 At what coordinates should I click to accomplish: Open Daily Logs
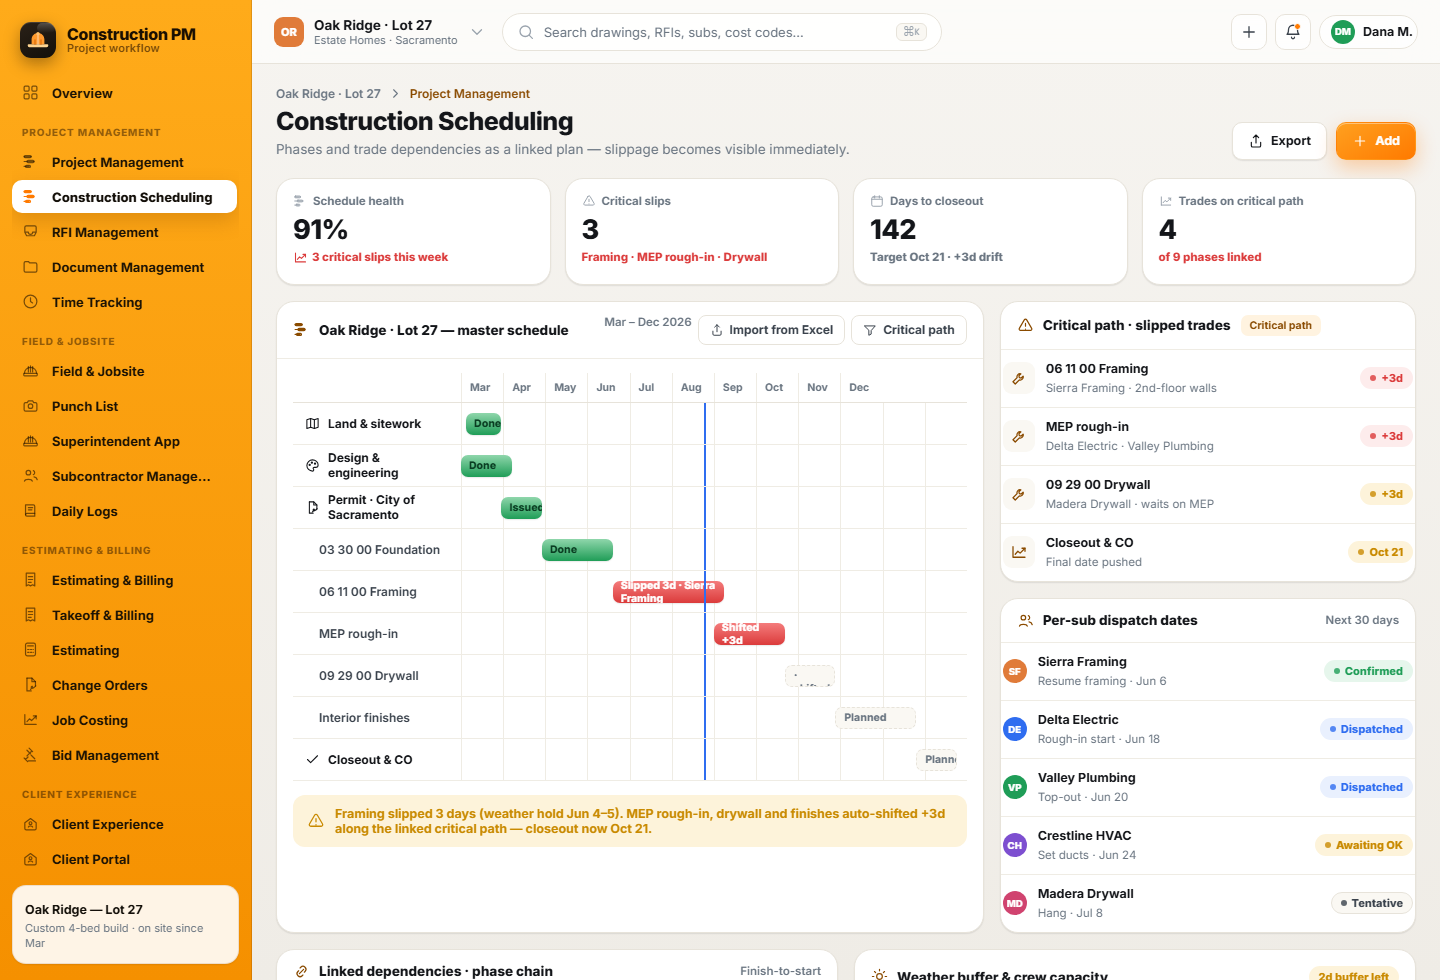[124, 511]
